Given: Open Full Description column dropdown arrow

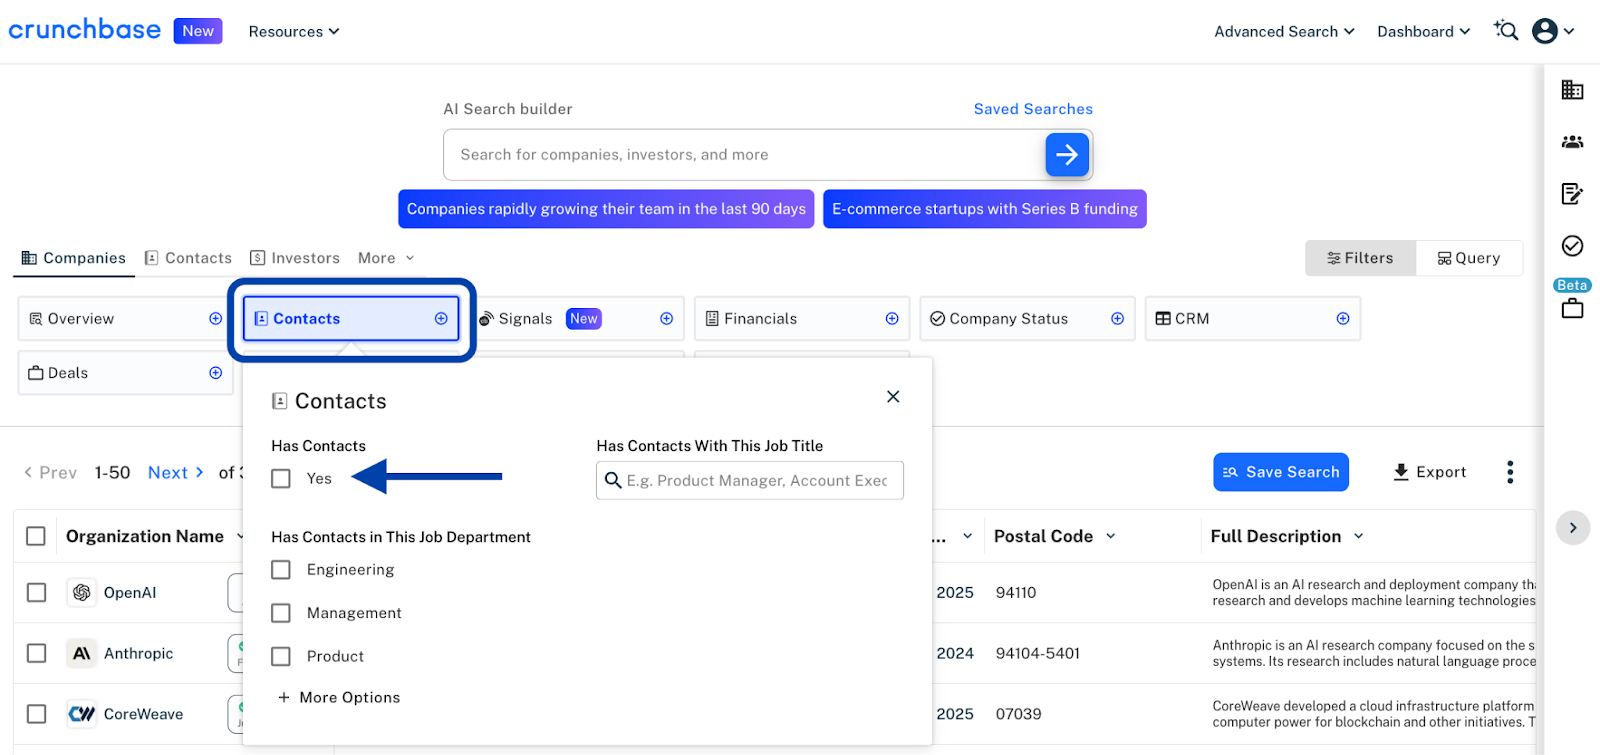Looking at the screenshot, I should pos(1358,537).
